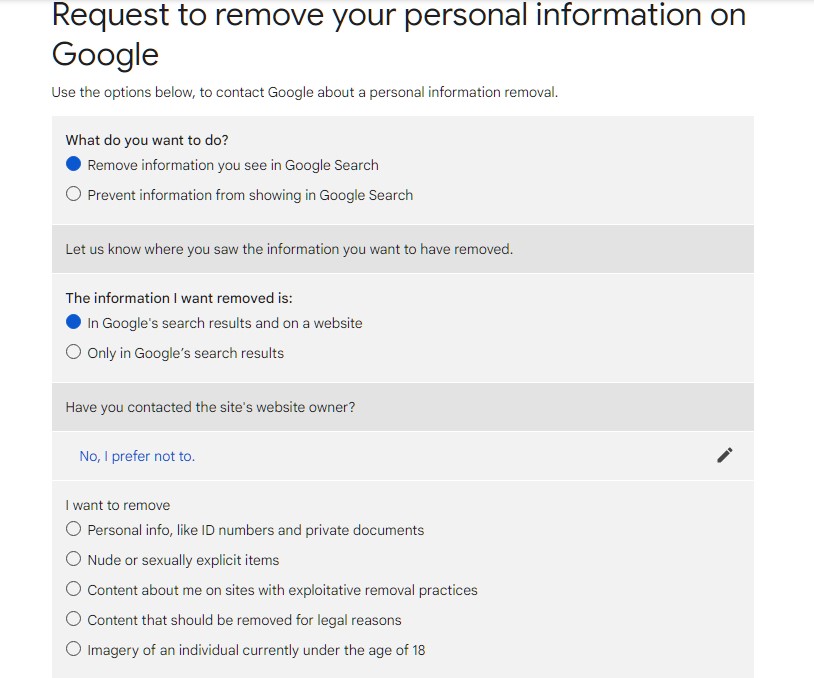Select 'Imagery of an individual currently under 18' radio circle
Image resolution: width=814 pixels, height=678 pixels.
coord(73,650)
